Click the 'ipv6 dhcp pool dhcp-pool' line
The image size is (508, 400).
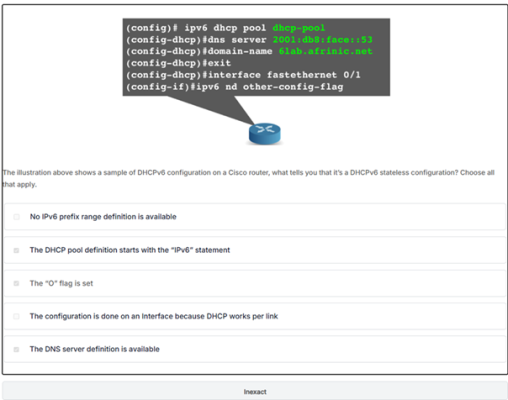[x=225, y=28]
